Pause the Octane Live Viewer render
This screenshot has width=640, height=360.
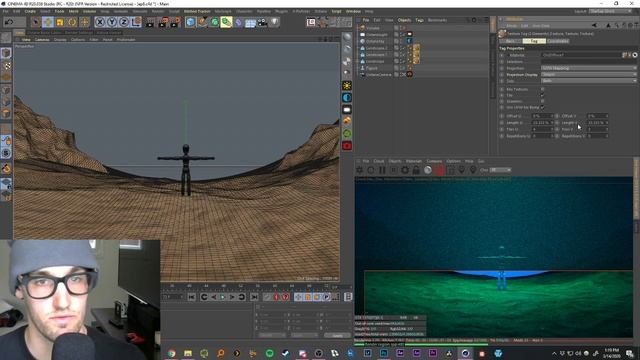(x=382, y=170)
